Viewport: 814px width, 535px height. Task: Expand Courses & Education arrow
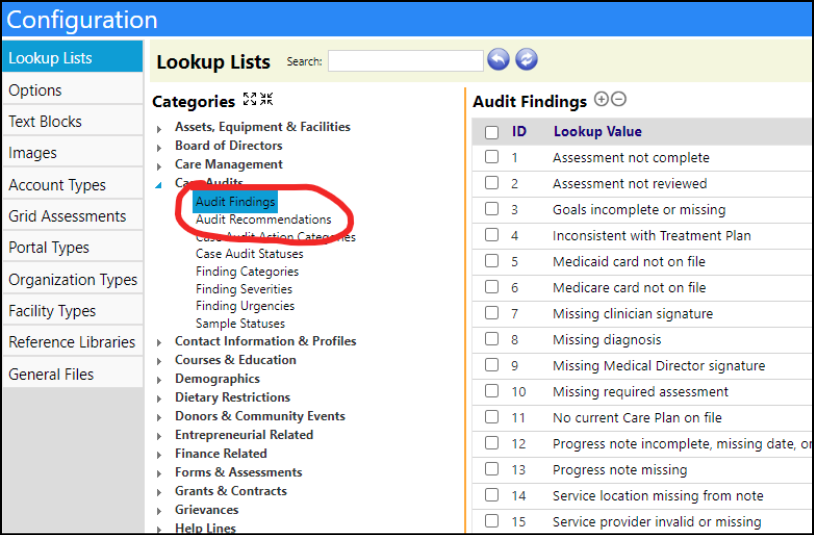tap(159, 361)
